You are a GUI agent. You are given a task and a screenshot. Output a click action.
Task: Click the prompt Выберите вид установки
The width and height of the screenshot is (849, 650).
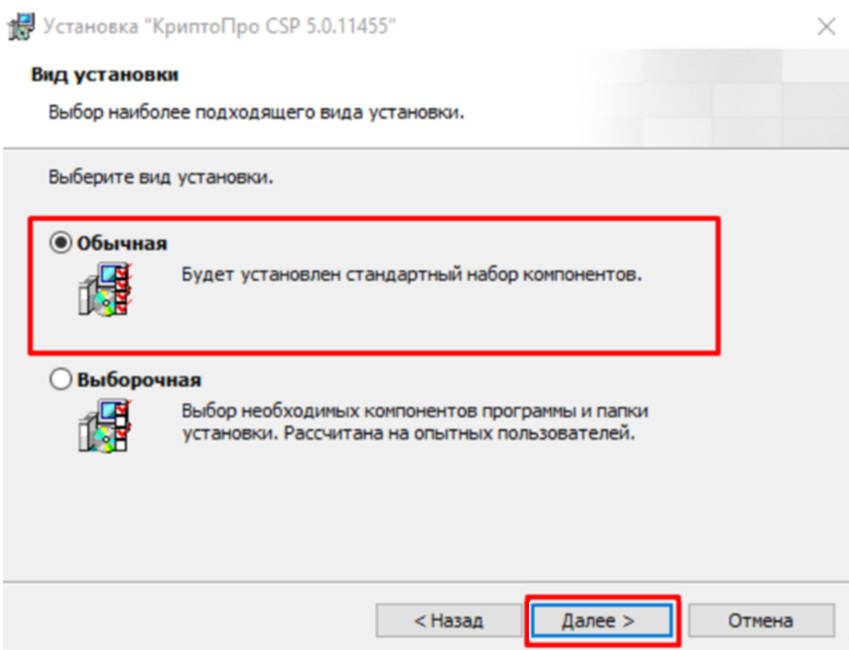click(x=161, y=177)
